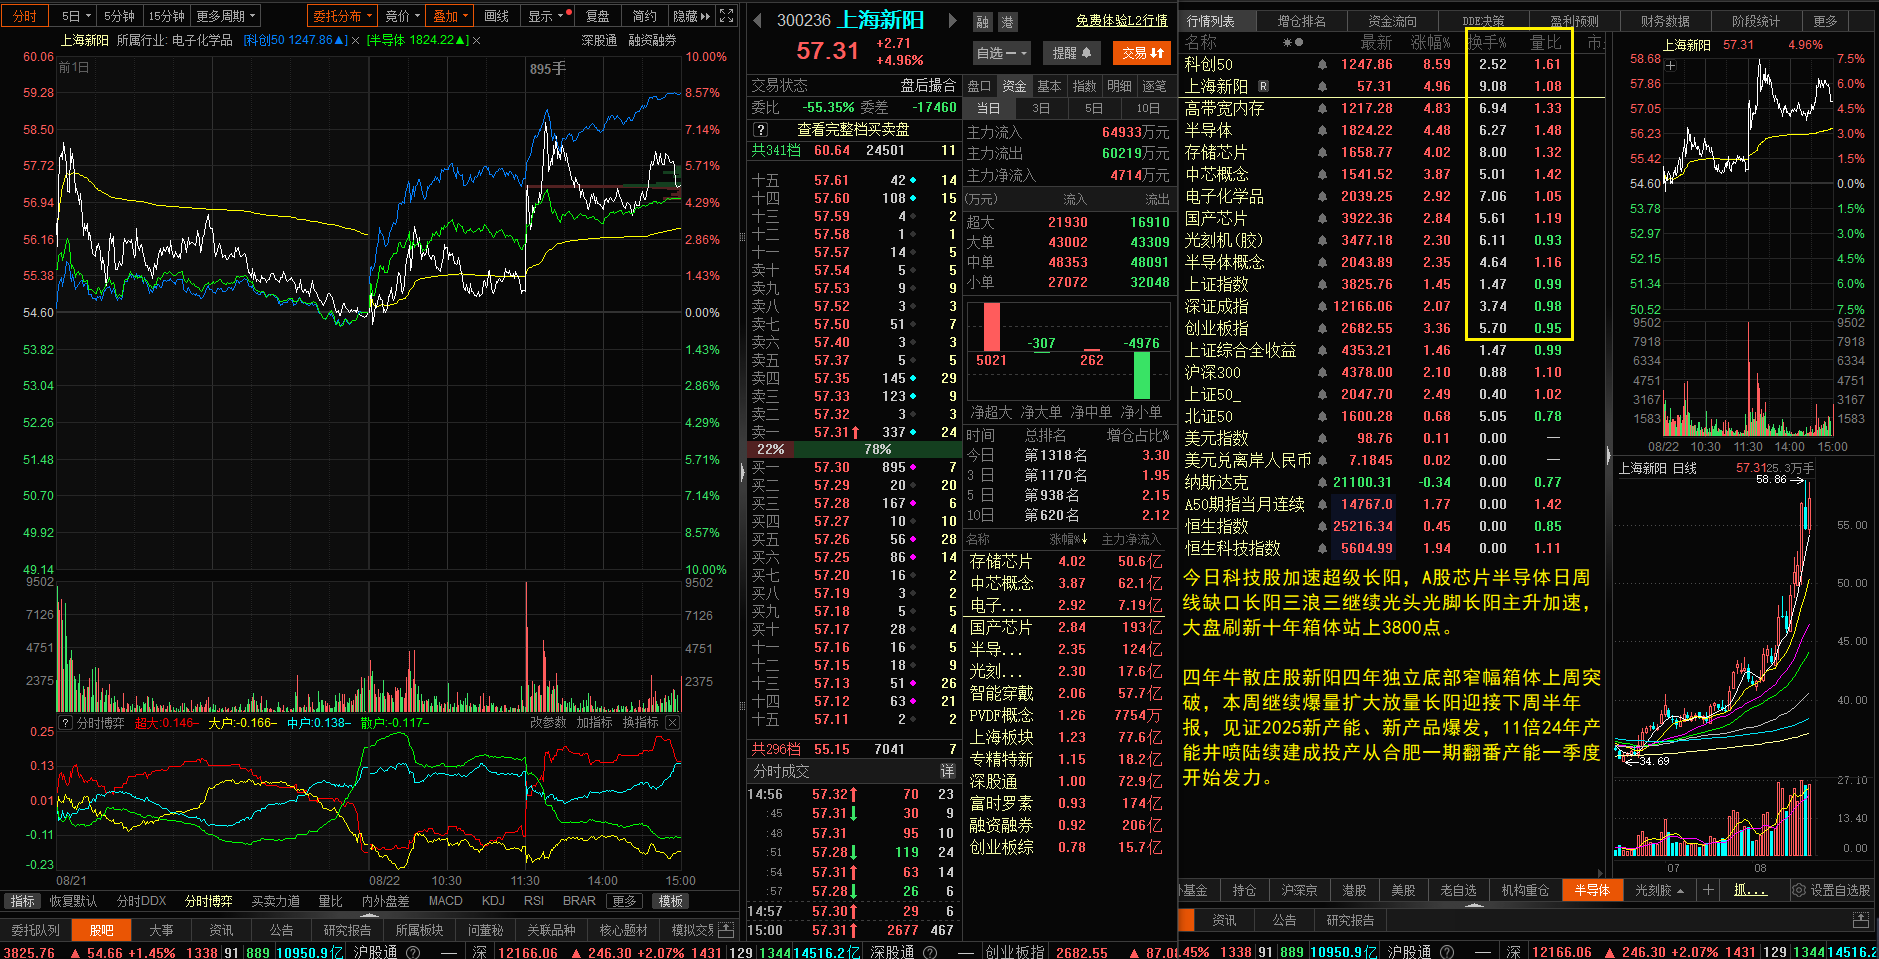Click the 沪股通 help question icon
This screenshot has width=1879, height=959.
coord(415,952)
